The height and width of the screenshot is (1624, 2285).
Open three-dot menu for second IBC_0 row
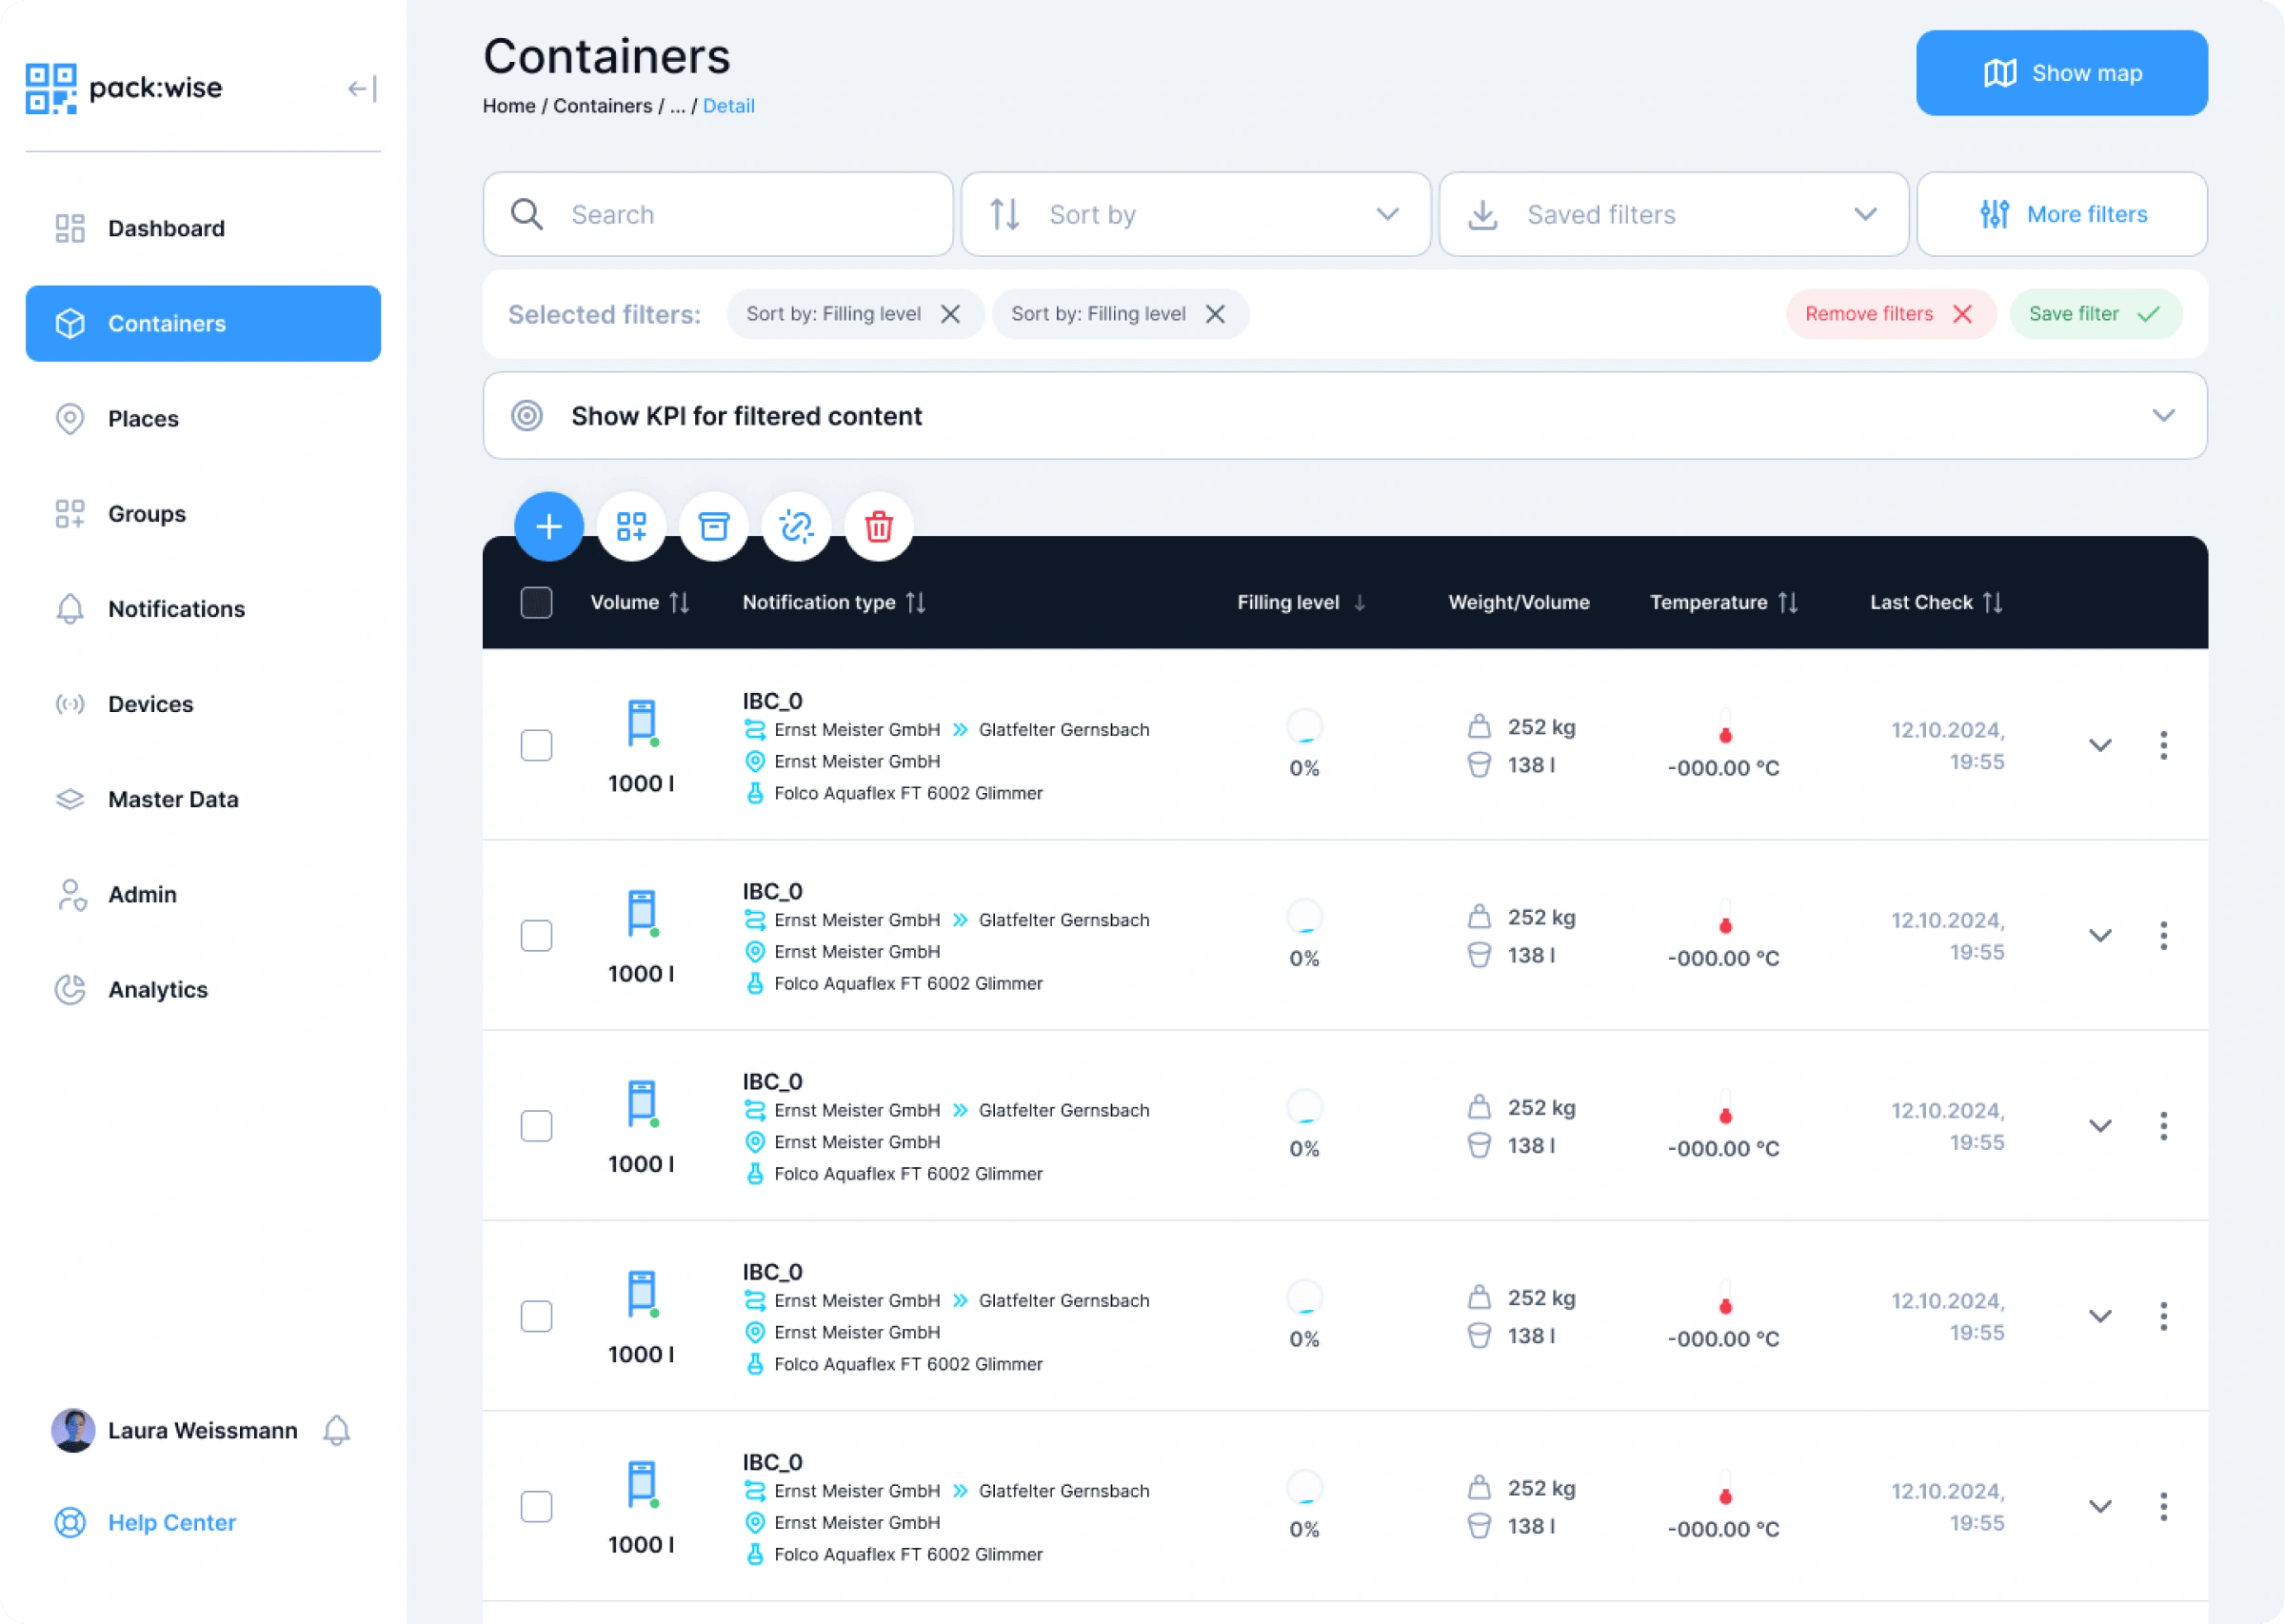tap(2164, 936)
